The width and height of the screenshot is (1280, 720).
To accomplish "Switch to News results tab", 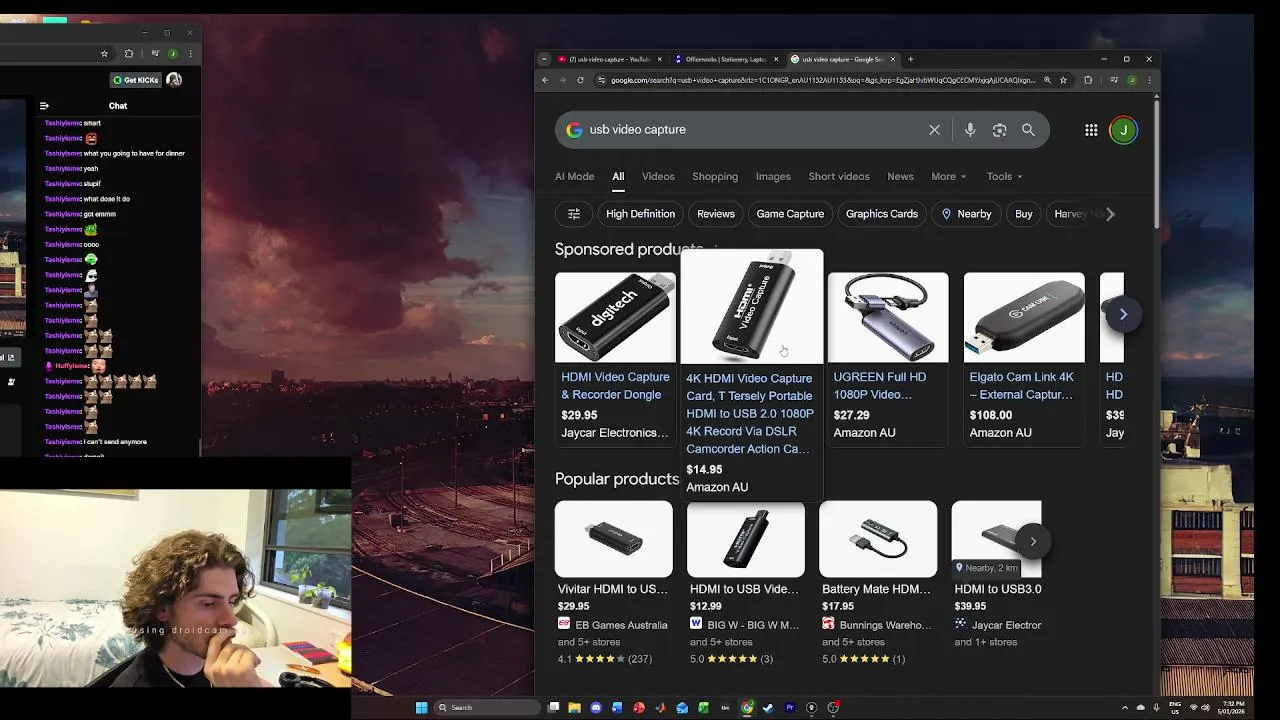I will click(900, 177).
